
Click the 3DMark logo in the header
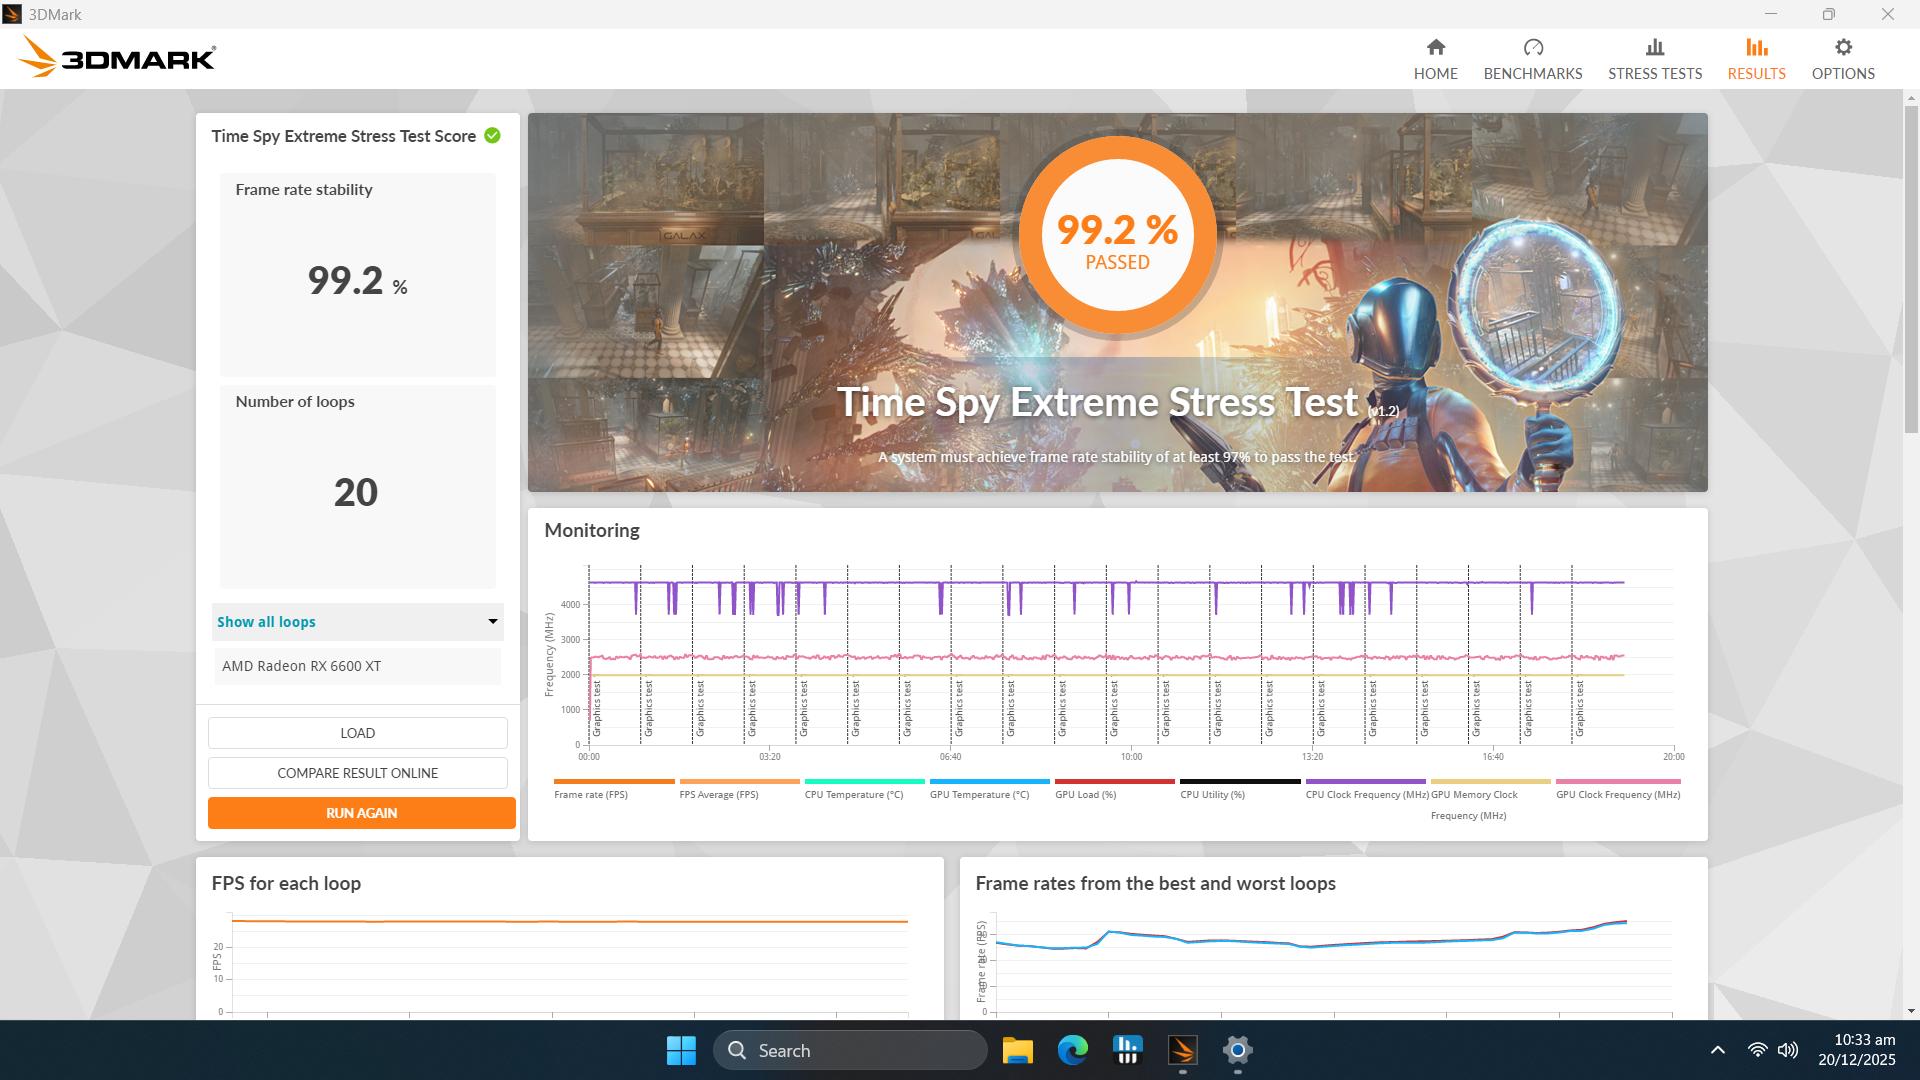point(117,57)
